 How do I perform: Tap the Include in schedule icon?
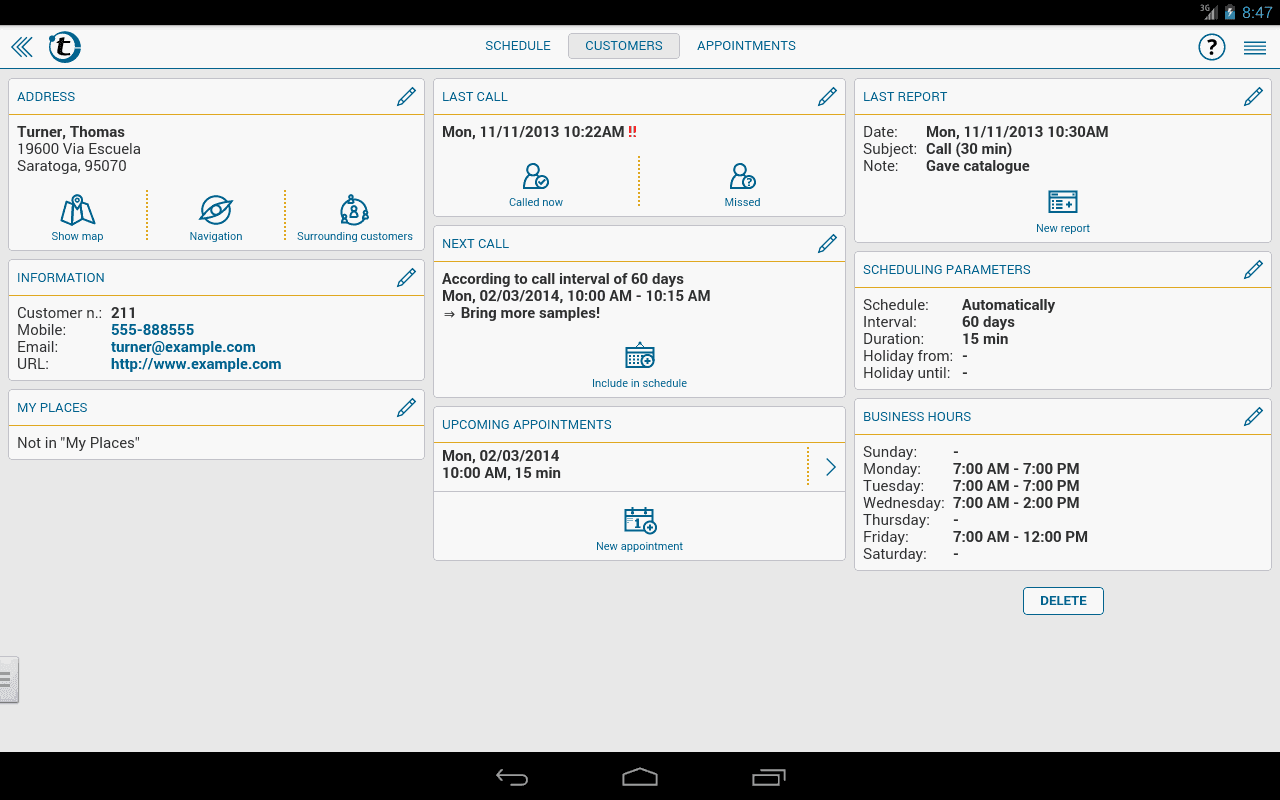click(x=640, y=365)
